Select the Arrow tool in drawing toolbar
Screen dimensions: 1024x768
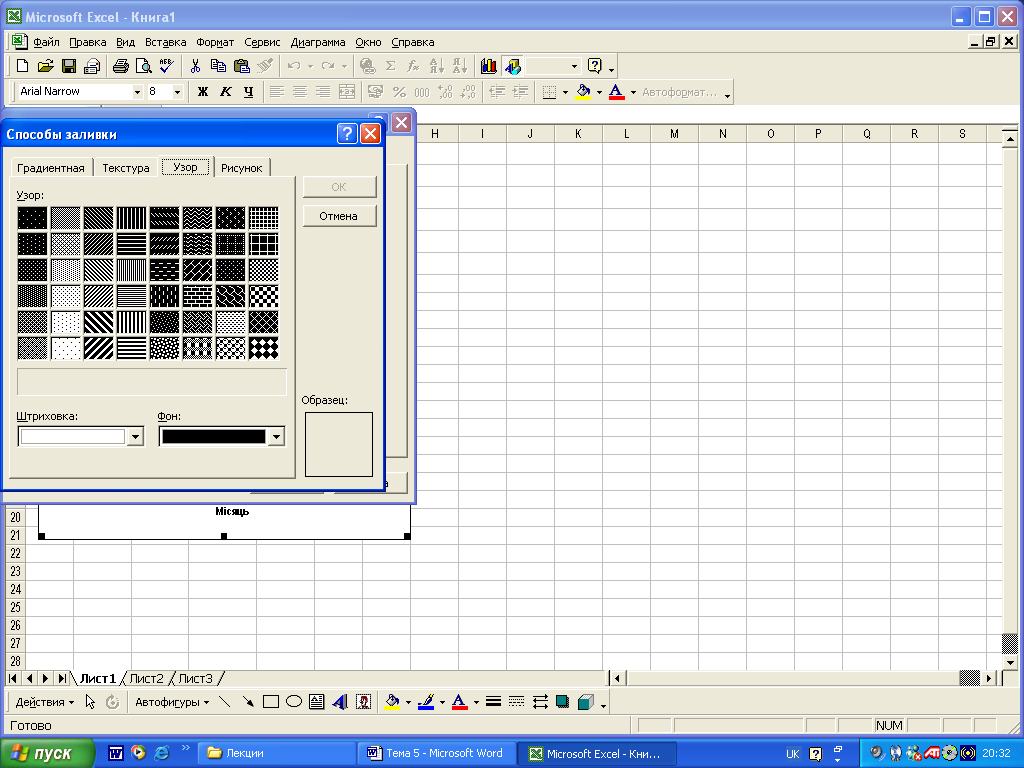(248, 702)
